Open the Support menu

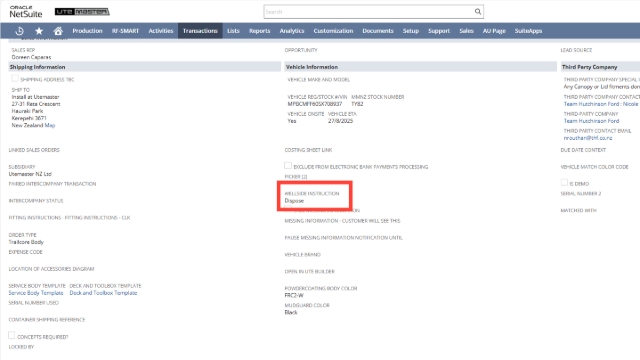coord(439,31)
